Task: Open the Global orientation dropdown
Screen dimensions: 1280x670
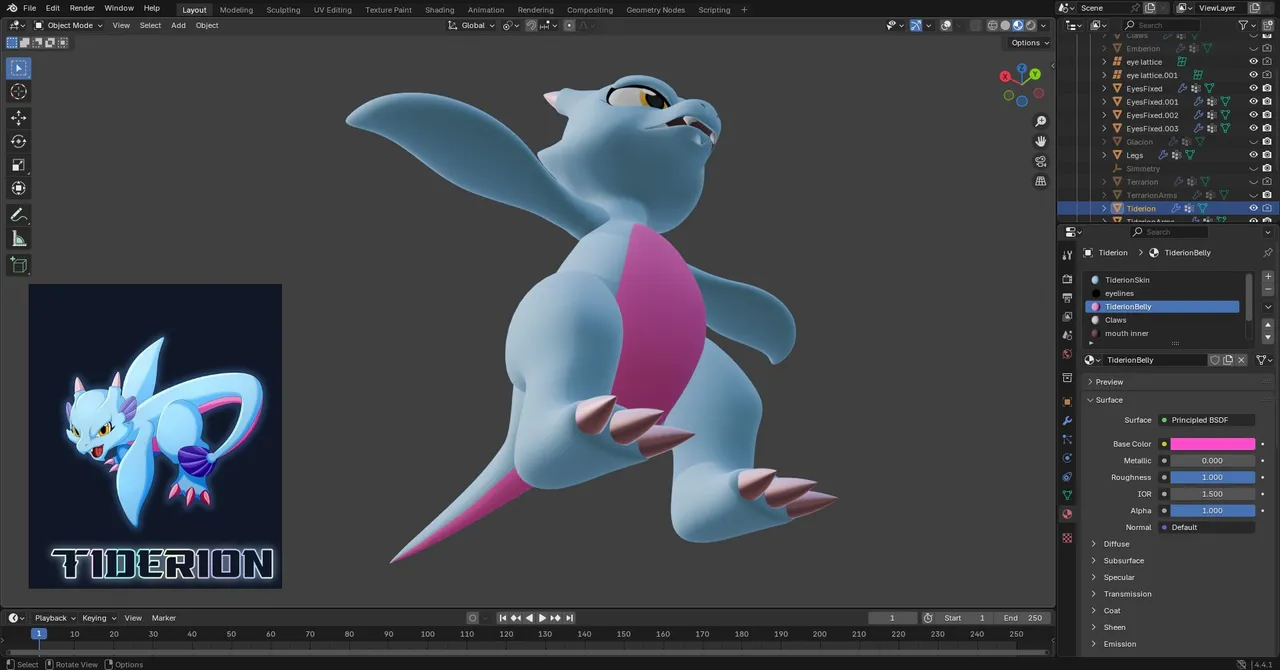Action: (472, 25)
